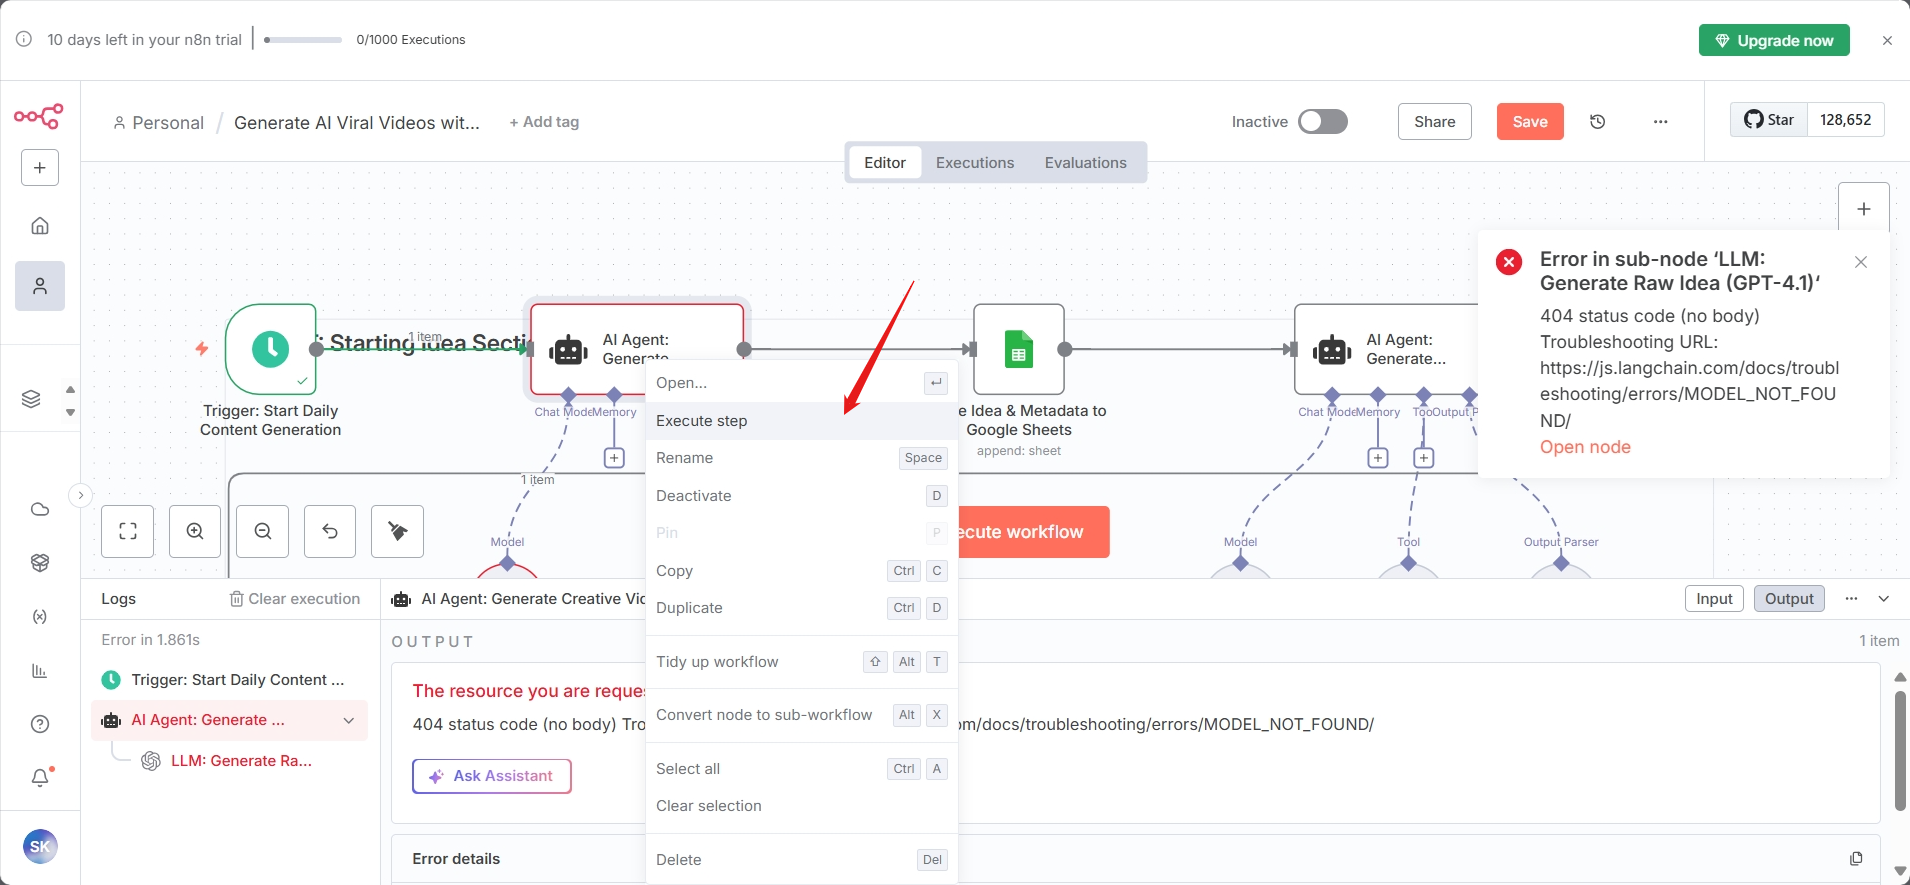The height and width of the screenshot is (885, 1910).
Task: Choose Deactivate in context menu
Action: click(x=802, y=496)
